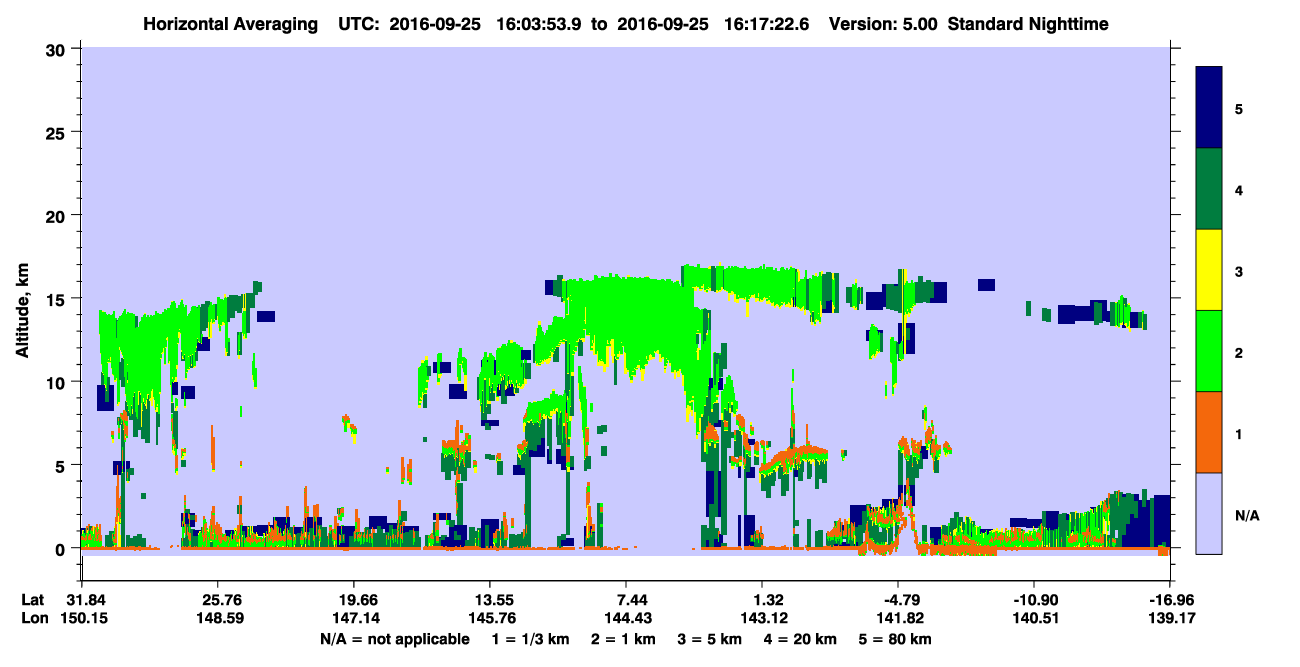Click the orange level 1 colorbar segment
The width and height of the screenshot is (1300, 667).
pos(1209,432)
